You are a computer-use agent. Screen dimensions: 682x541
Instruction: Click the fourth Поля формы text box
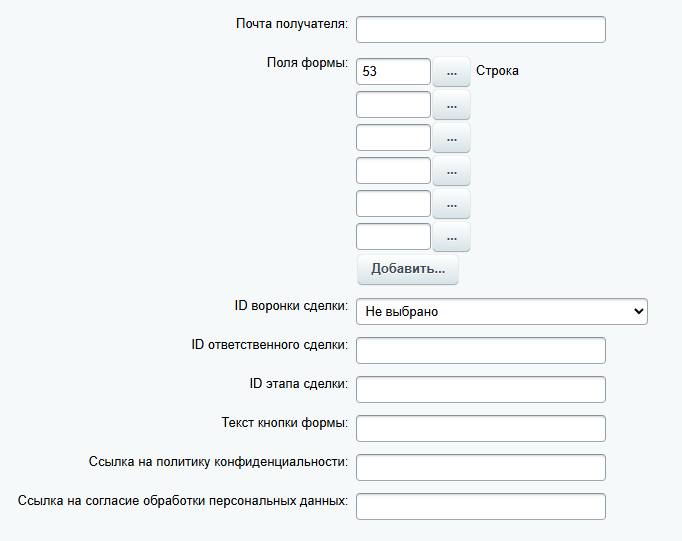393,171
